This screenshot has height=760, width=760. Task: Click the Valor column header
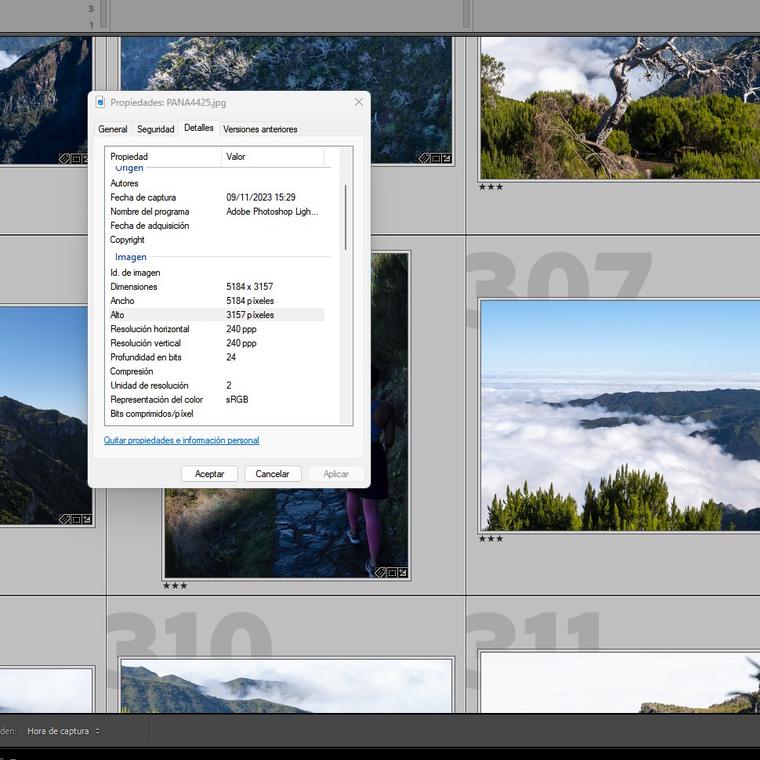(x=272, y=157)
